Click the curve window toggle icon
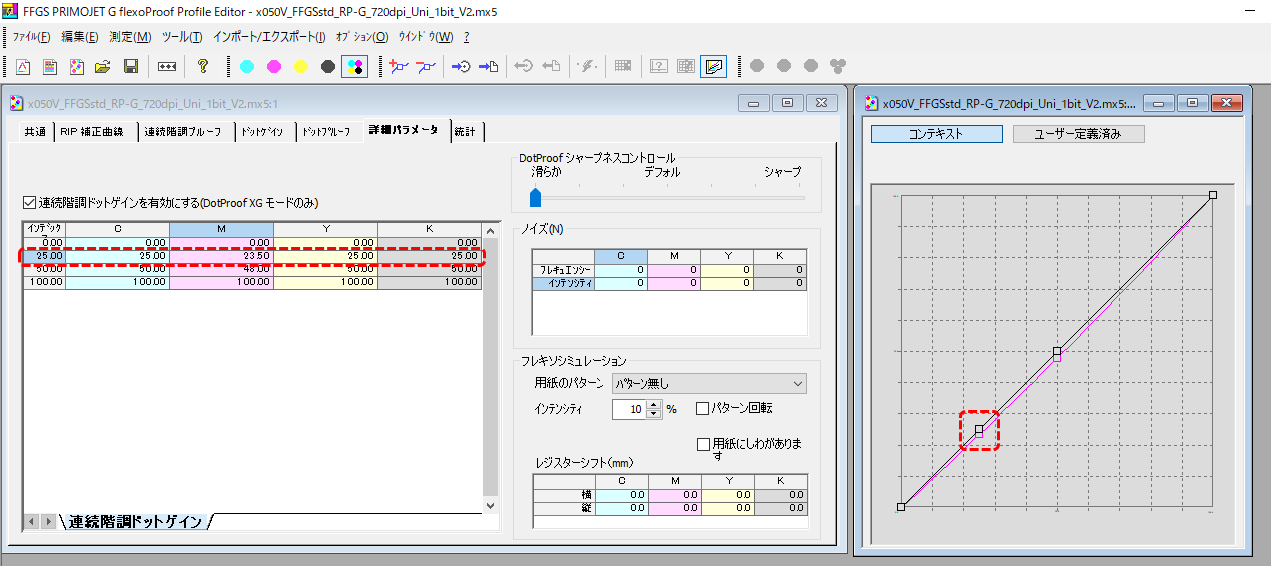1271x566 pixels. point(713,66)
